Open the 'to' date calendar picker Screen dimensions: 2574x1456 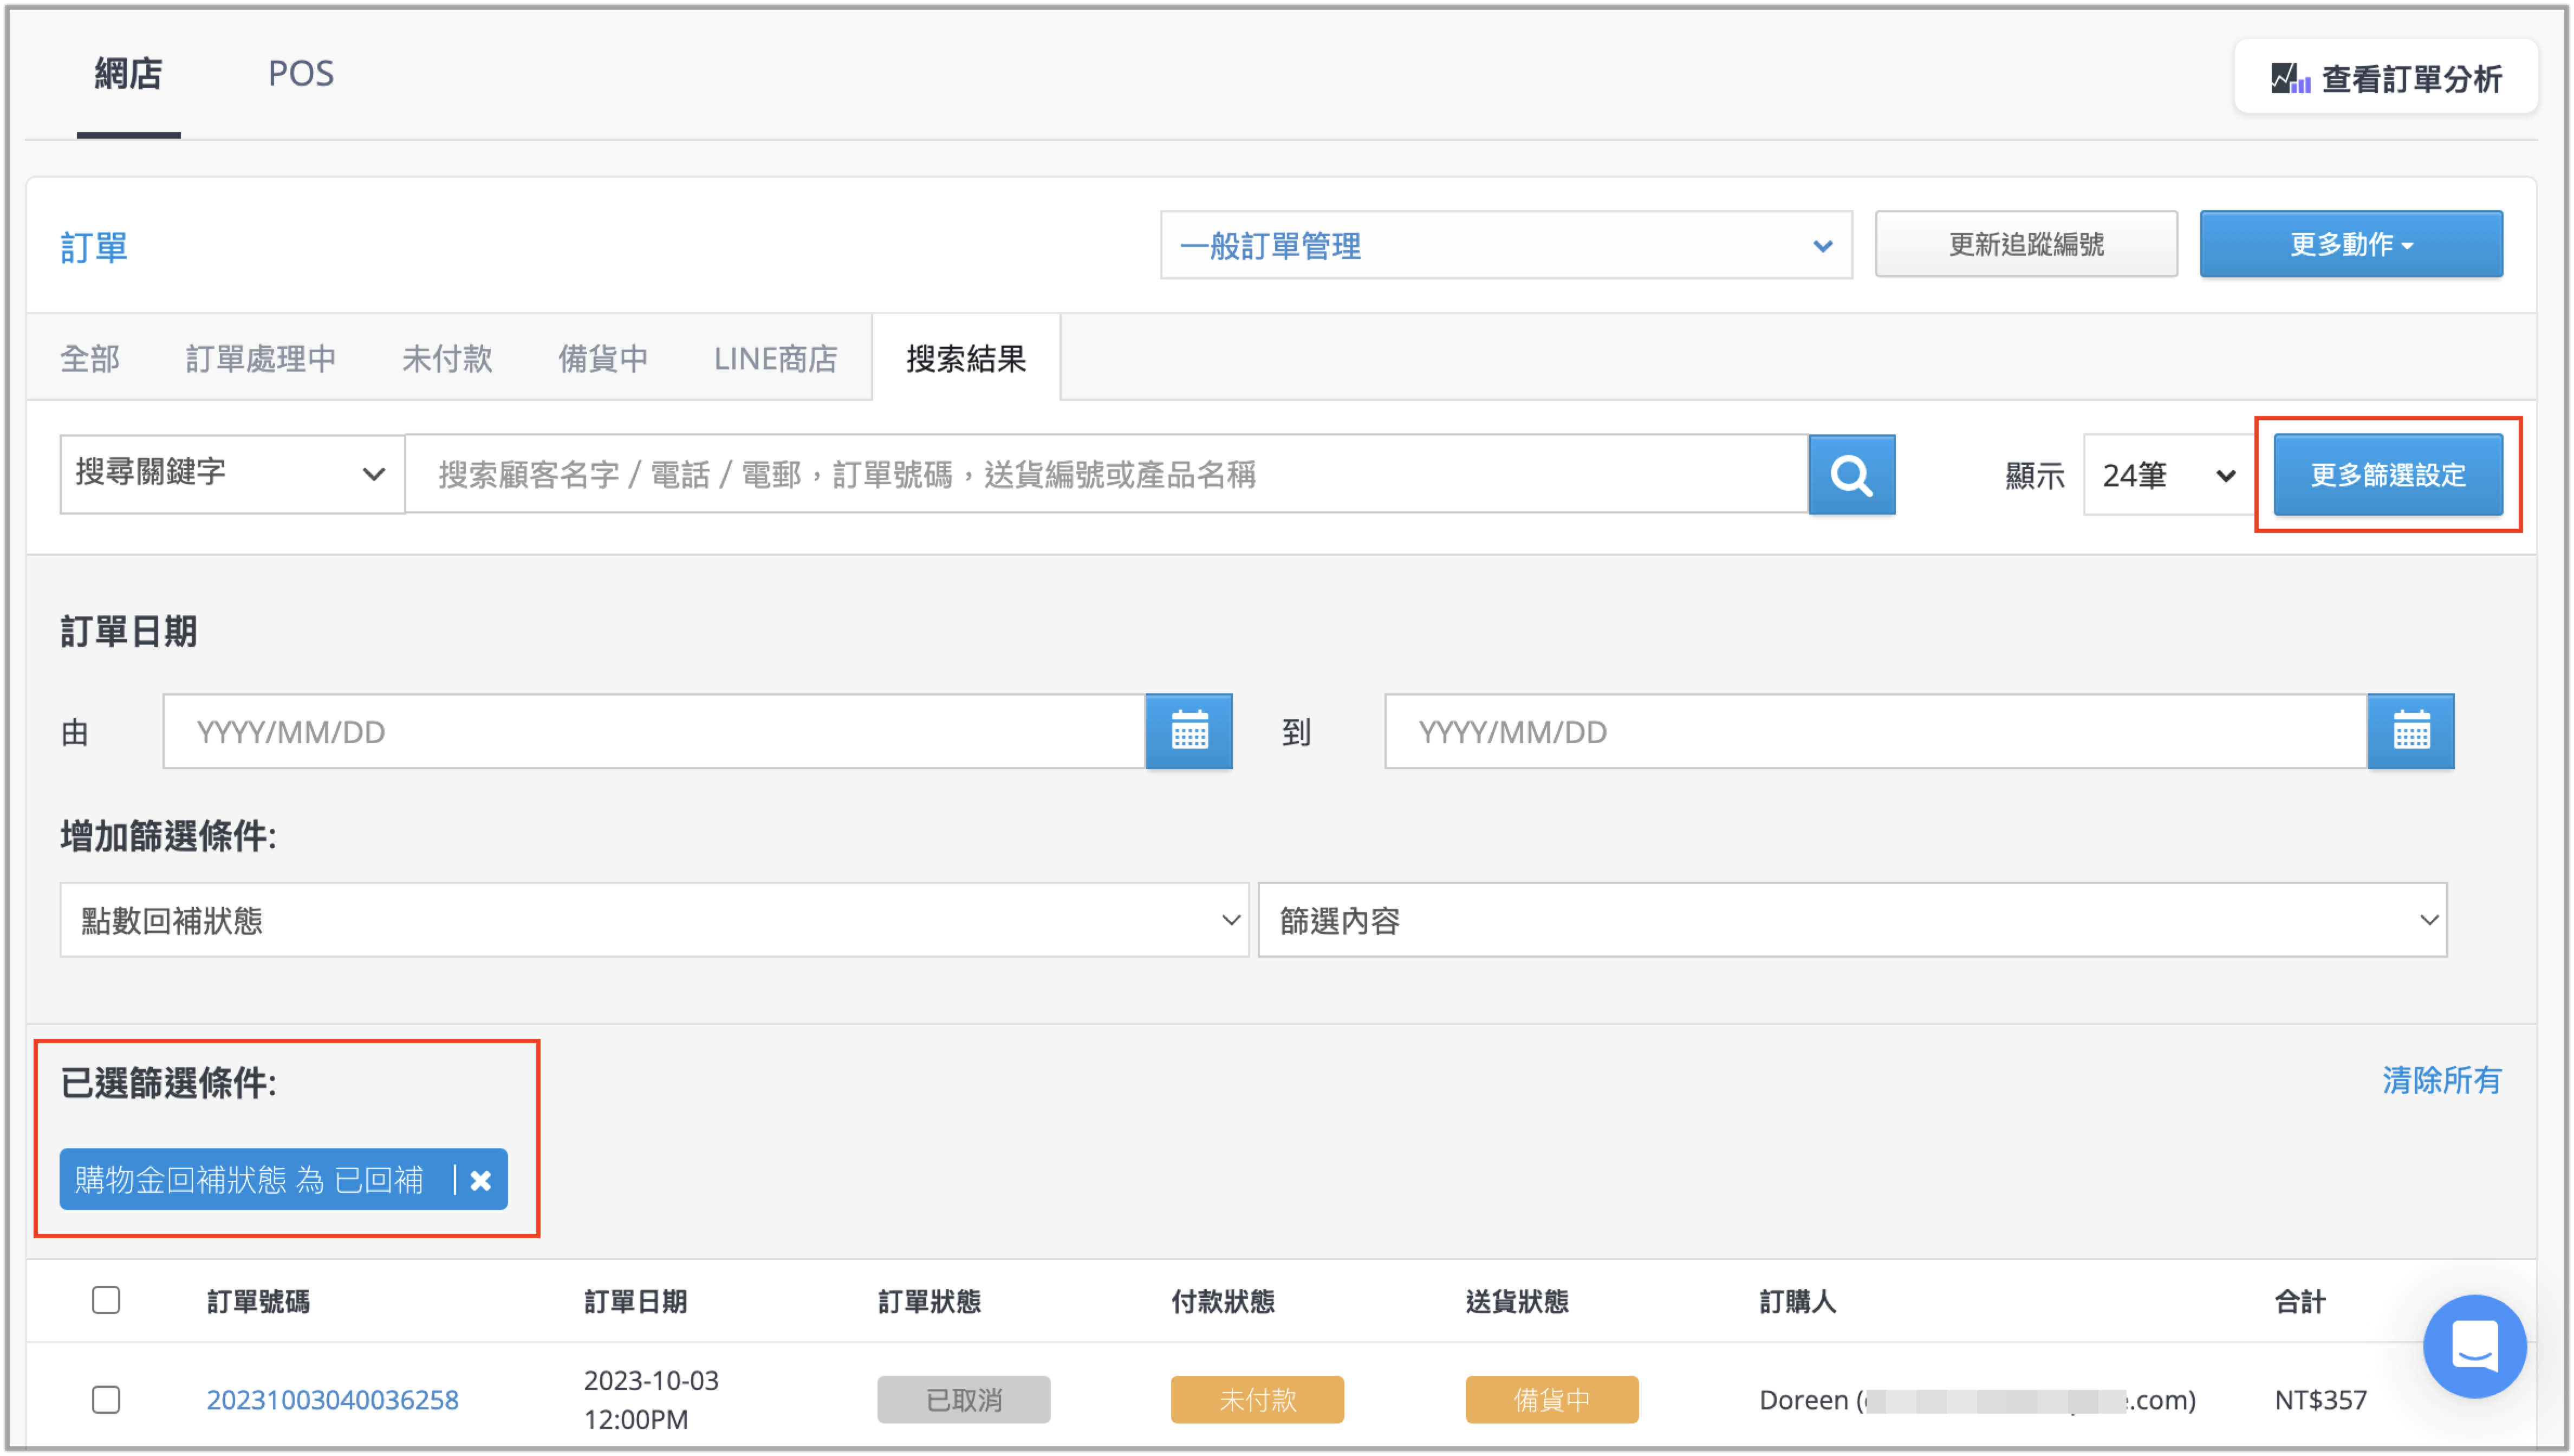[2410, 731]
